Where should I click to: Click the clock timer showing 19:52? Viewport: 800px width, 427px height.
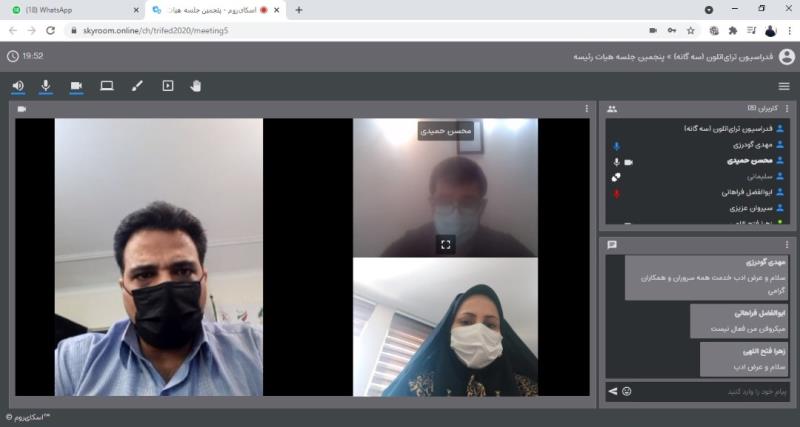26,56
